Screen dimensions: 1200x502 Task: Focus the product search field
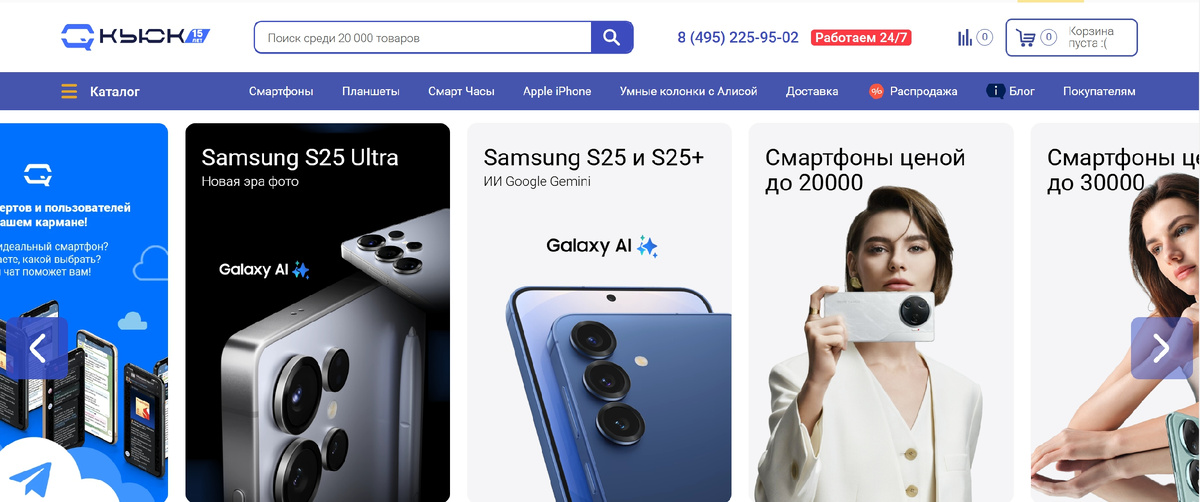pyautogui.click(x=423, y=38)
